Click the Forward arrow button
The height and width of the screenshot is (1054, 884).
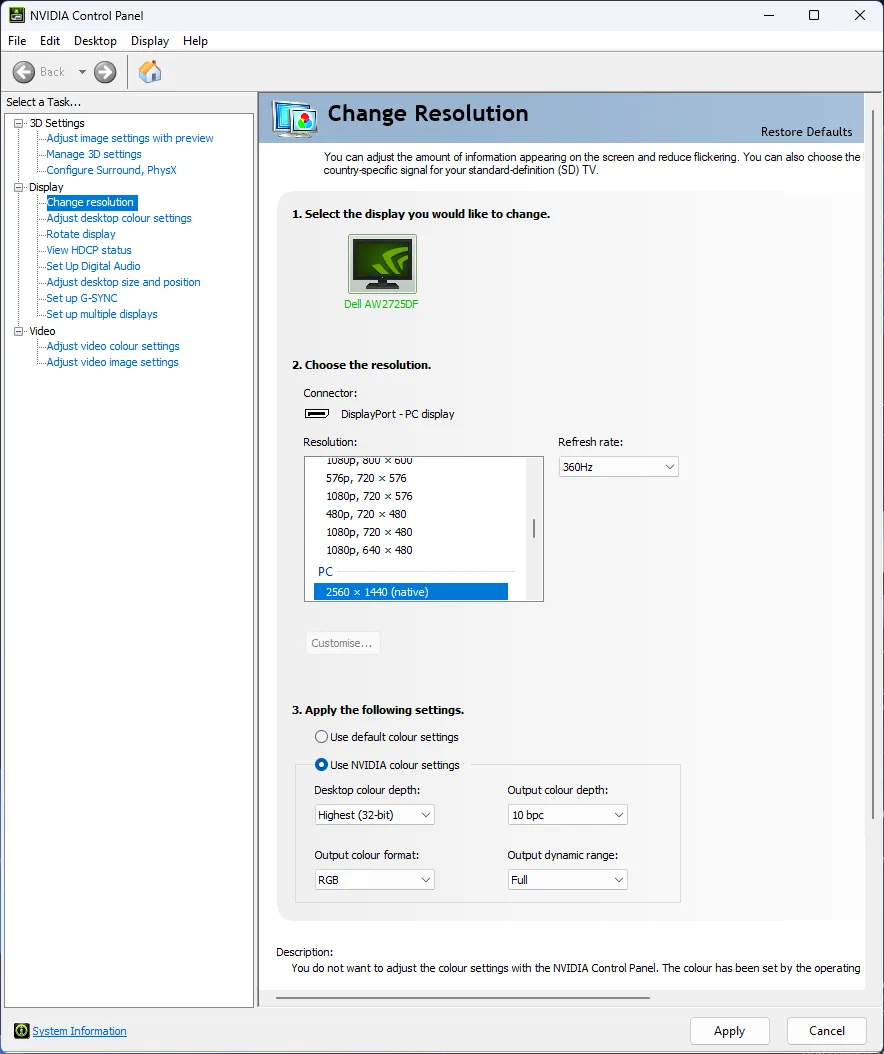[x=105, y=72]
